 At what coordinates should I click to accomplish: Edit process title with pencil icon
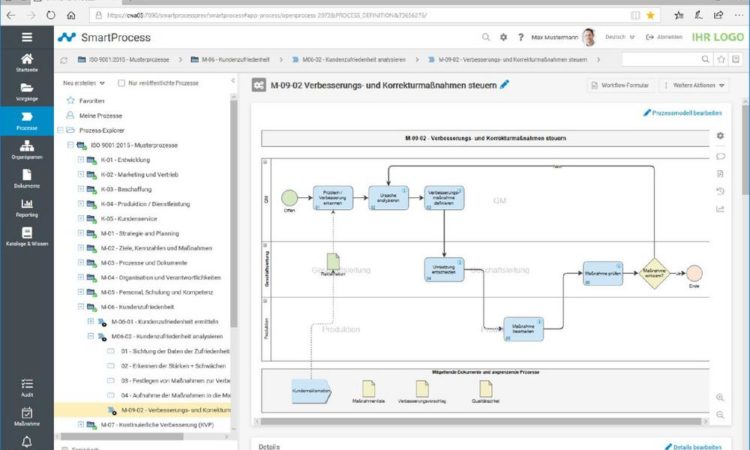coord(504,85)
